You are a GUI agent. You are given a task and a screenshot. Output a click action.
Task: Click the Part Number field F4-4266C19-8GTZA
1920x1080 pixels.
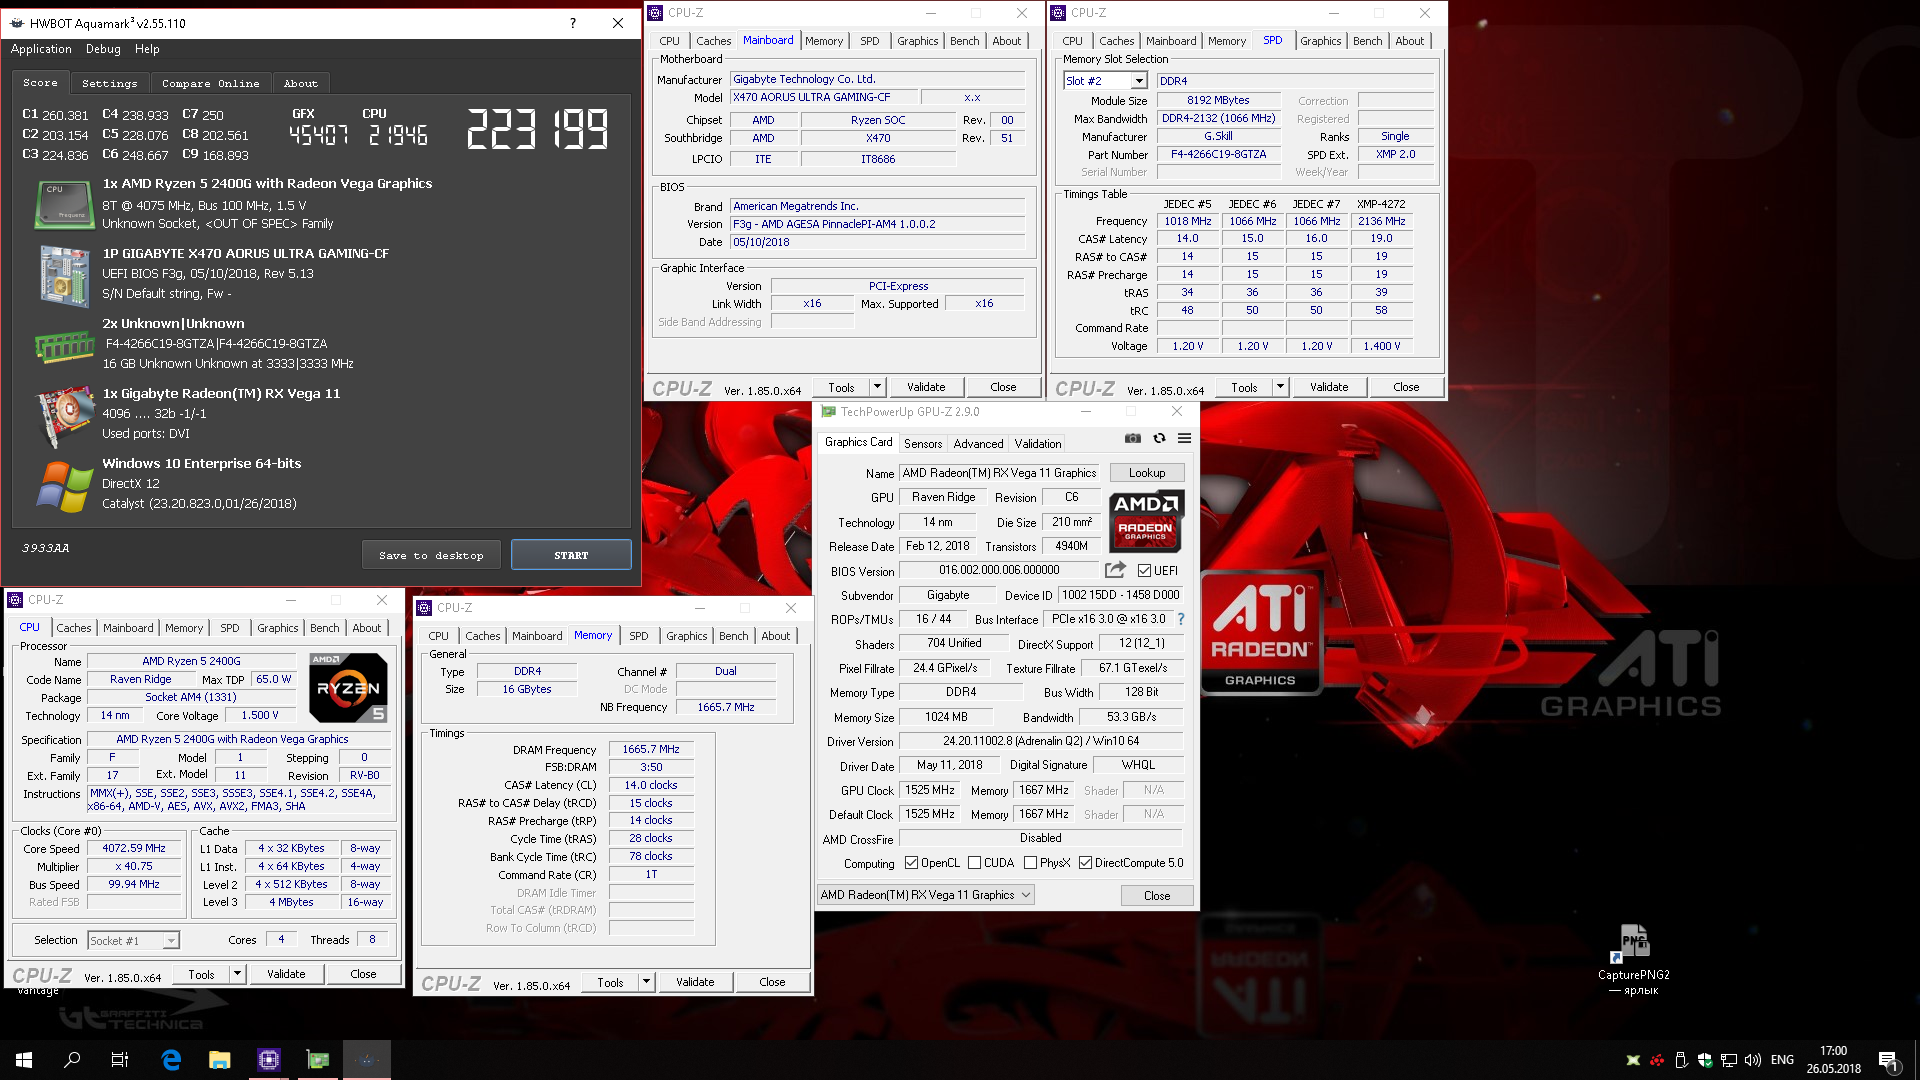pyautogui.click(x=1218, y=155)
